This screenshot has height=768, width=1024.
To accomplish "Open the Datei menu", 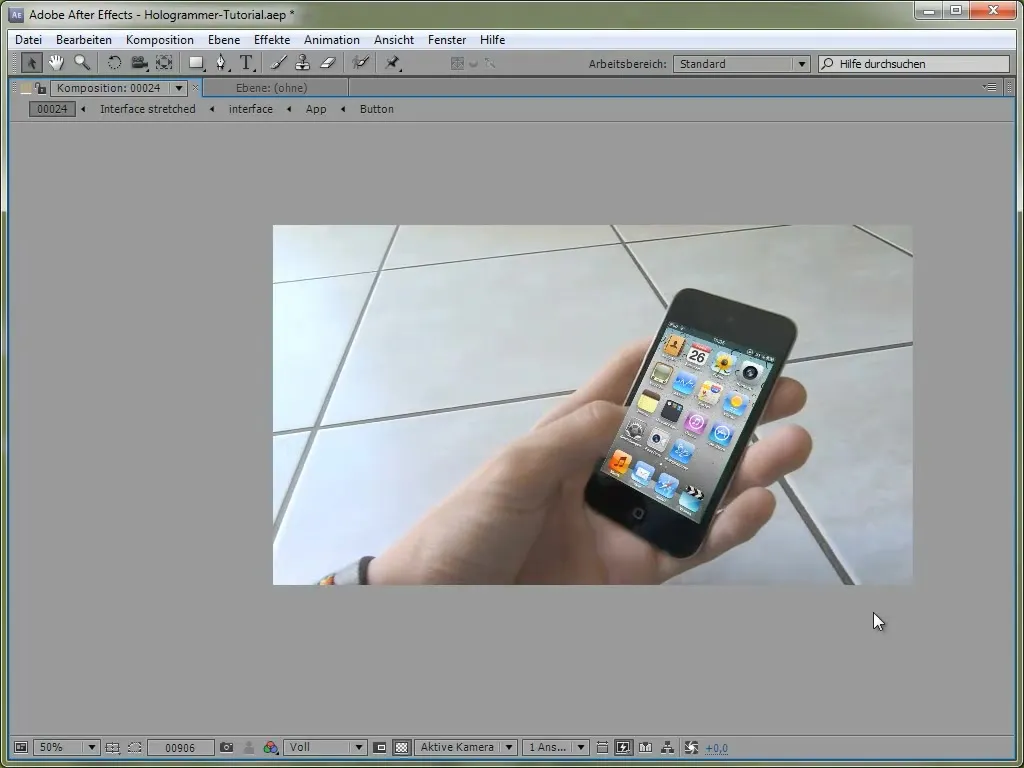I will pyautogui.click(x=28, y=40).
